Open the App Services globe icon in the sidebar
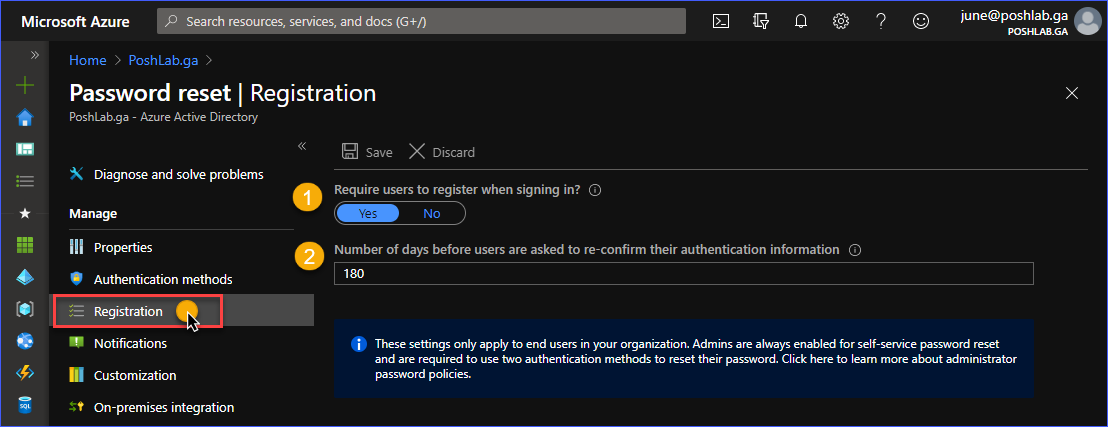 25,341
